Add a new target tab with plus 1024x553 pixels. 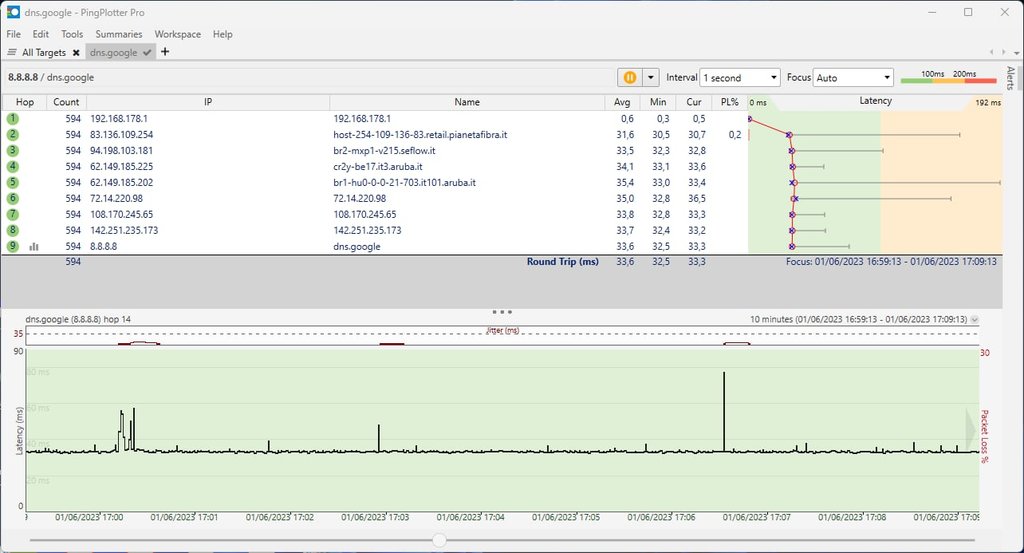coord(165,52)
